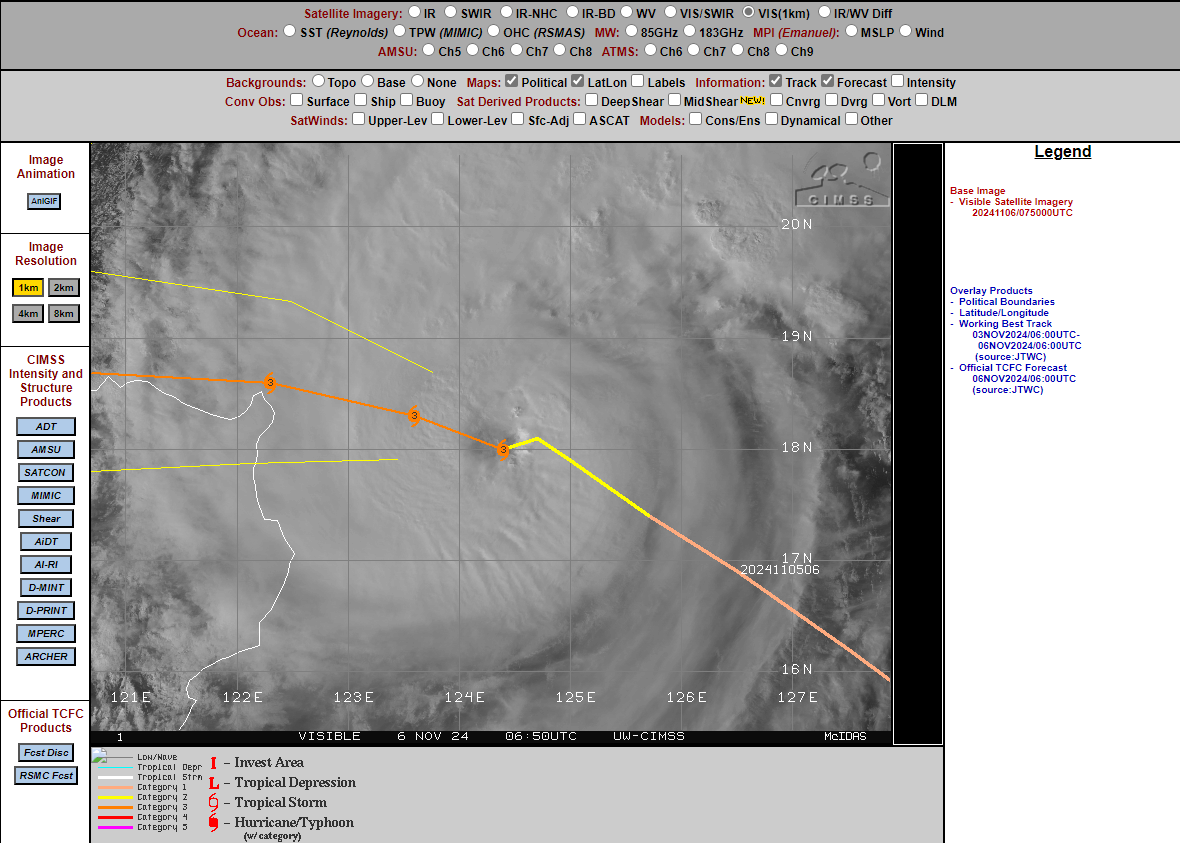
Task: Enable Upper-Lev satellite winds
Action: pos(358,118)
